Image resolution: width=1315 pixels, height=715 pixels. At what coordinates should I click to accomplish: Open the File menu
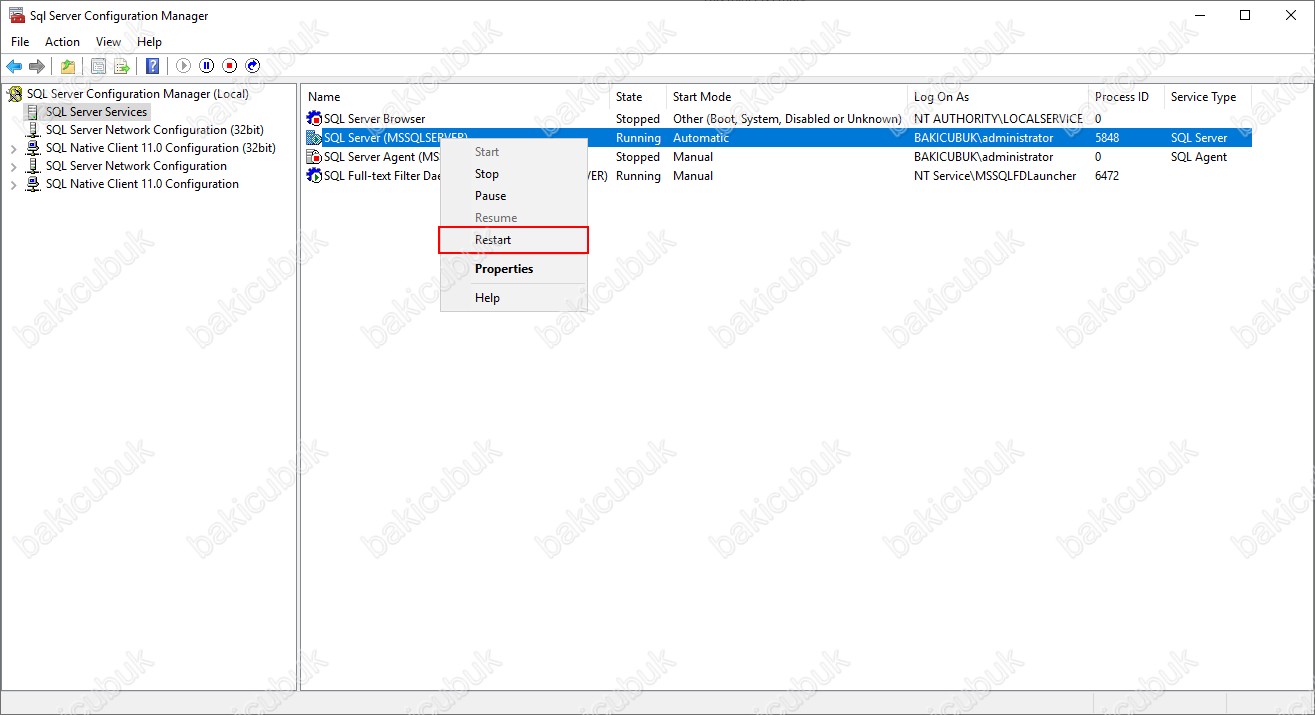pyautogui.click(x=20, y=42)
